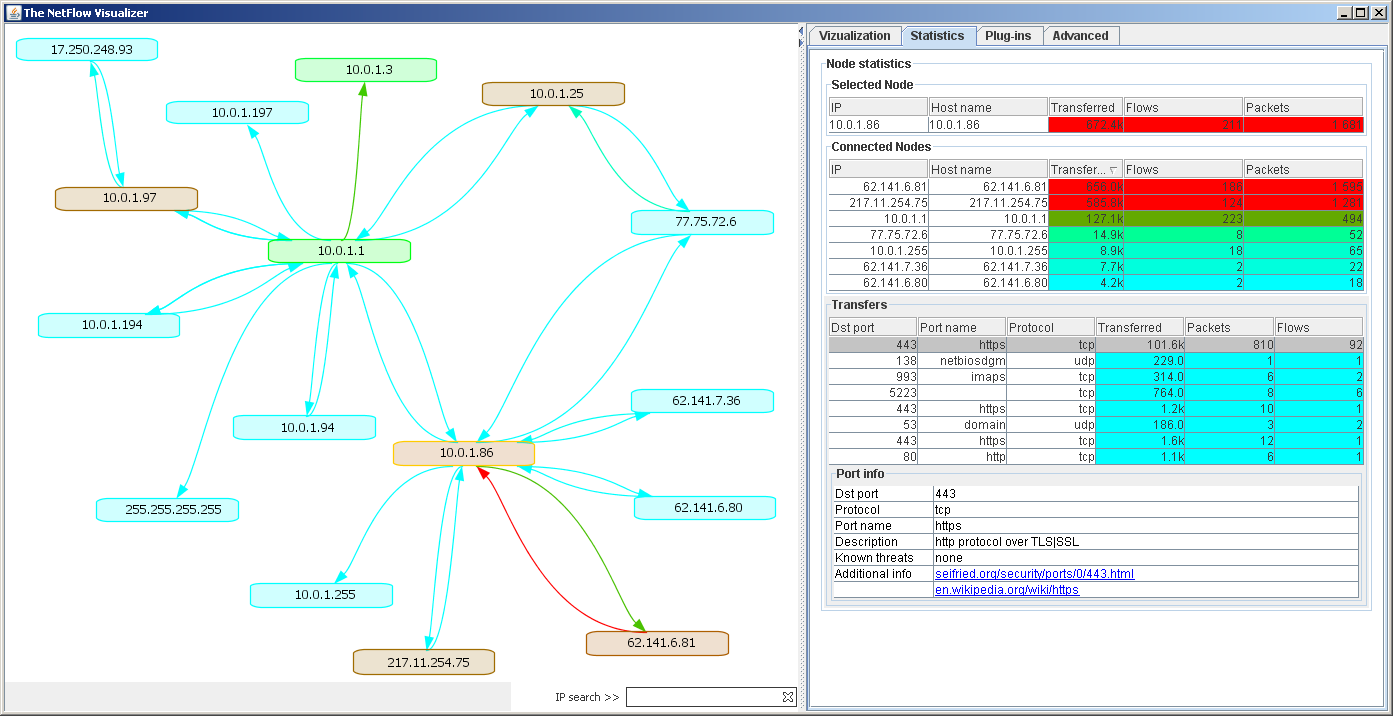This screenshot has width=1393, height=716.
Task: Open the seifried.org port 443 link
Action: 1034,574
